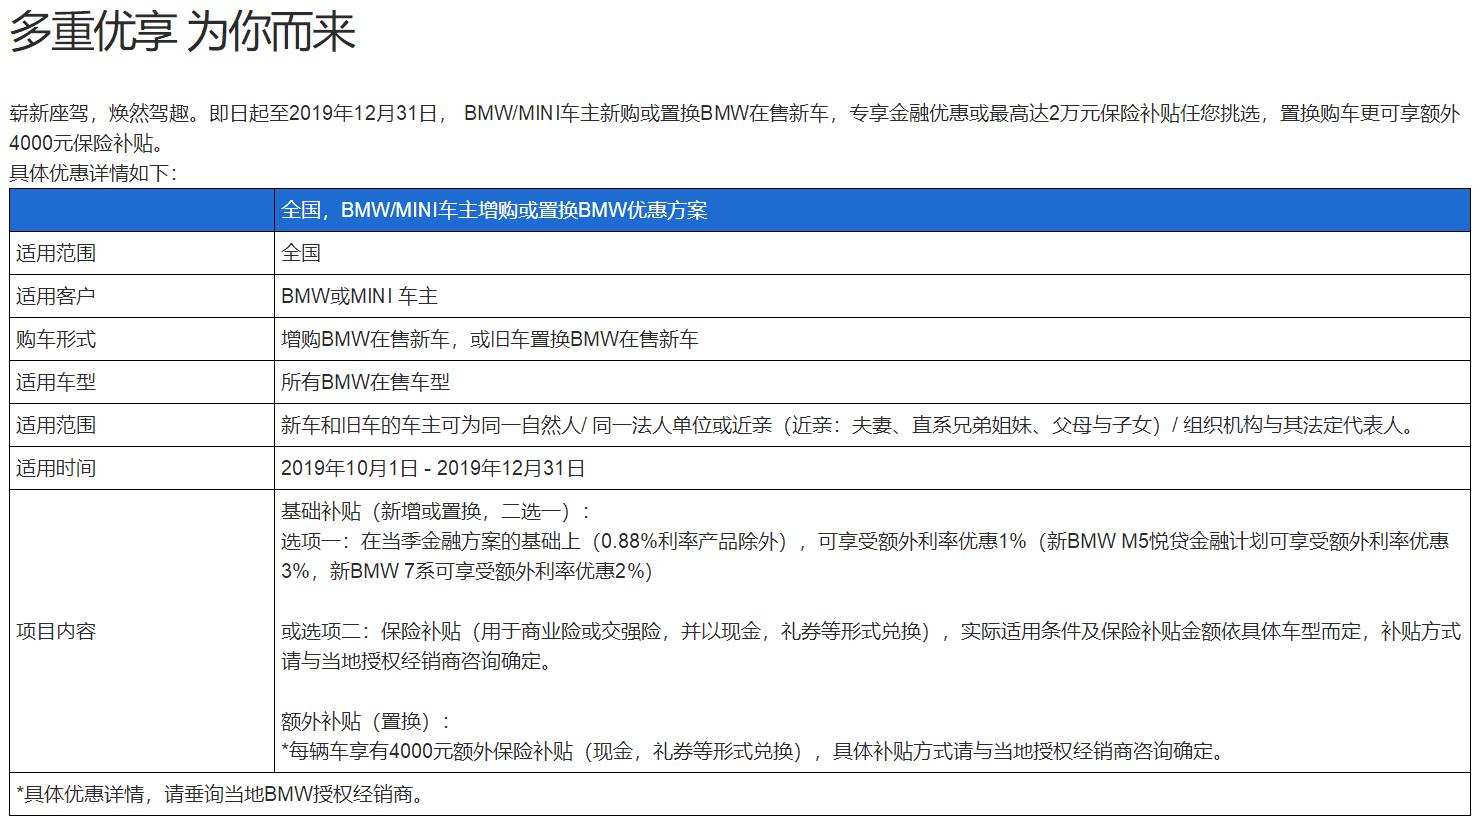The image size is (1483, 828).
Task: Select the 适用时间 row label
Action: tap(56, 468)
